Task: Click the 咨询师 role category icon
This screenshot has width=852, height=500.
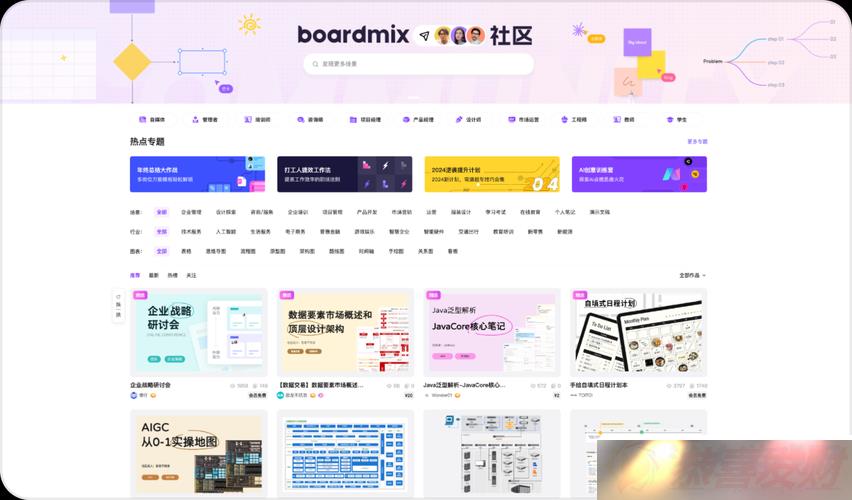Action: tap(300, 120)
